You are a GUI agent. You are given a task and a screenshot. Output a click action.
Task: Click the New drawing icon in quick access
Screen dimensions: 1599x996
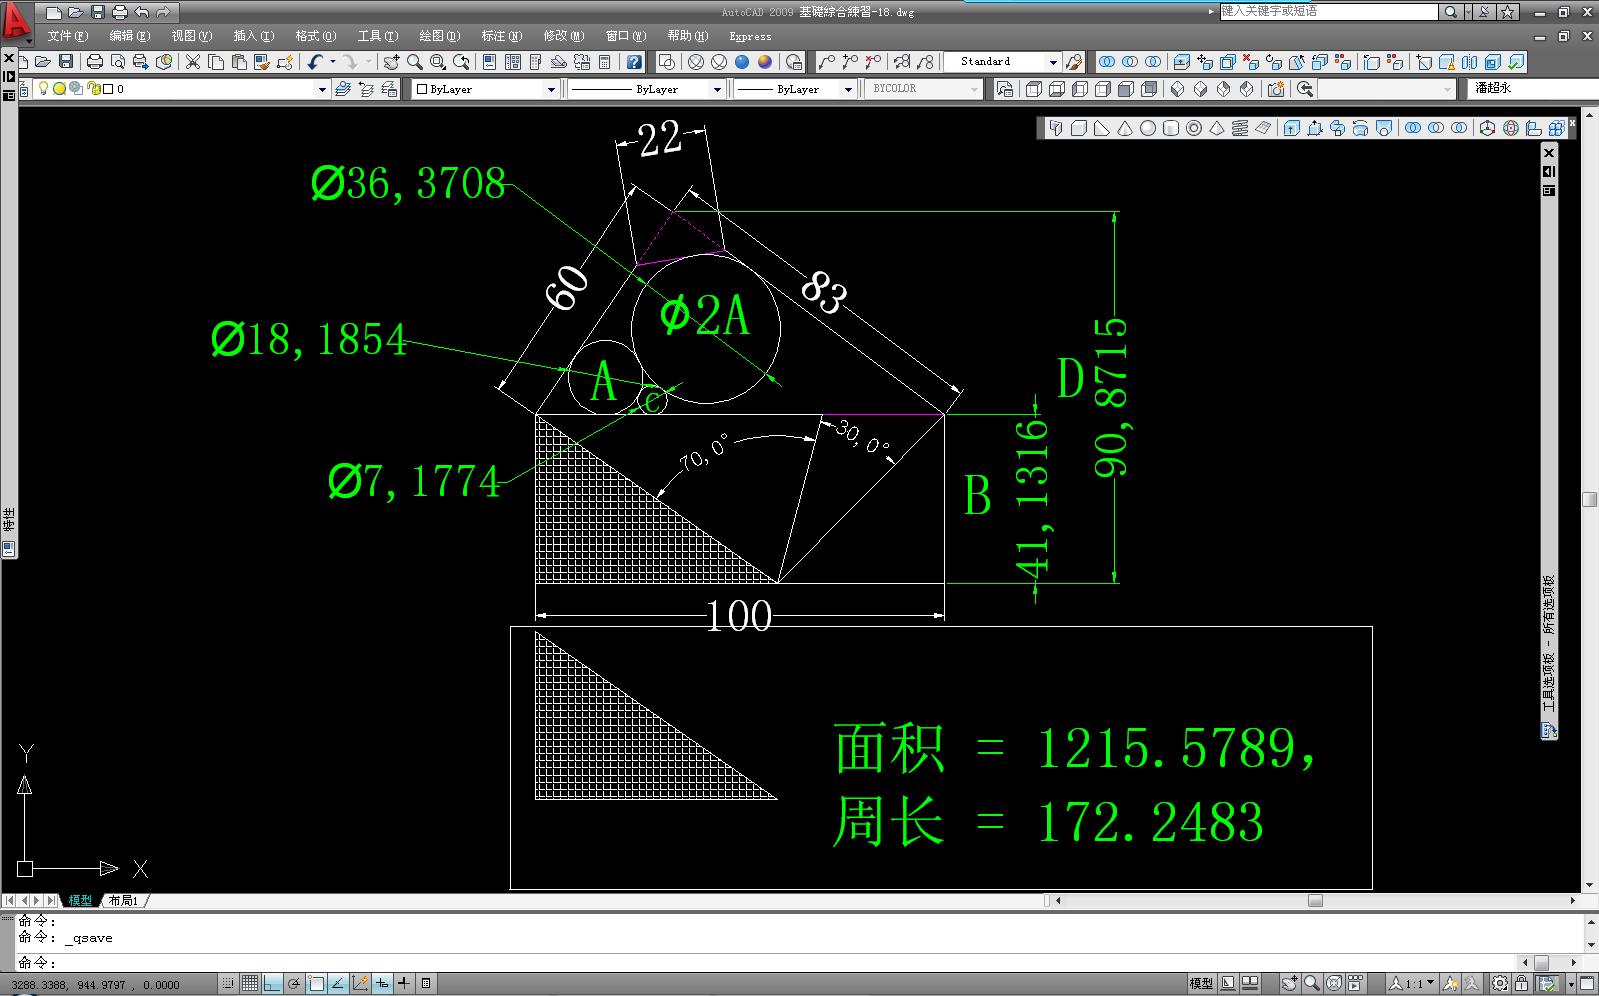pyautogui.click(x=54, y=12)
